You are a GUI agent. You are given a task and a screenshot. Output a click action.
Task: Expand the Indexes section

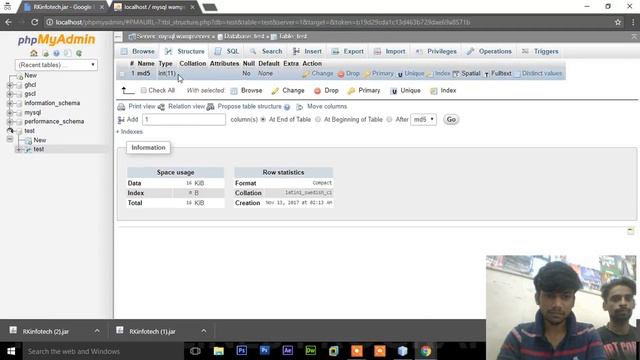coord(129,132)
